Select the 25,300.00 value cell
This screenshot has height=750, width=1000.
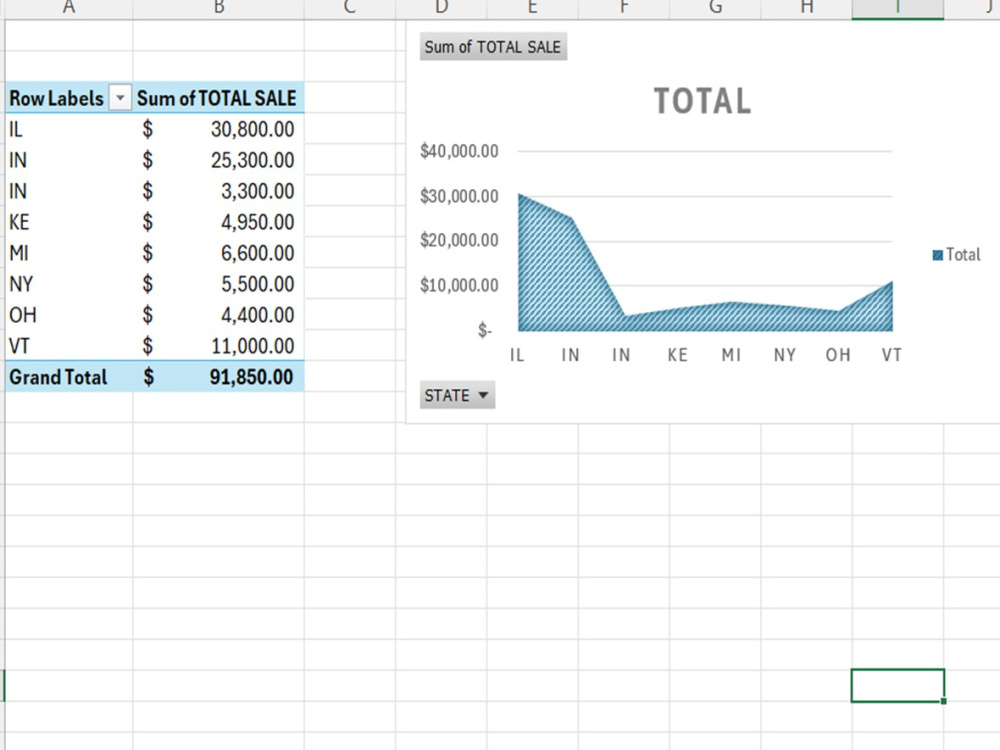coord(218,160)
